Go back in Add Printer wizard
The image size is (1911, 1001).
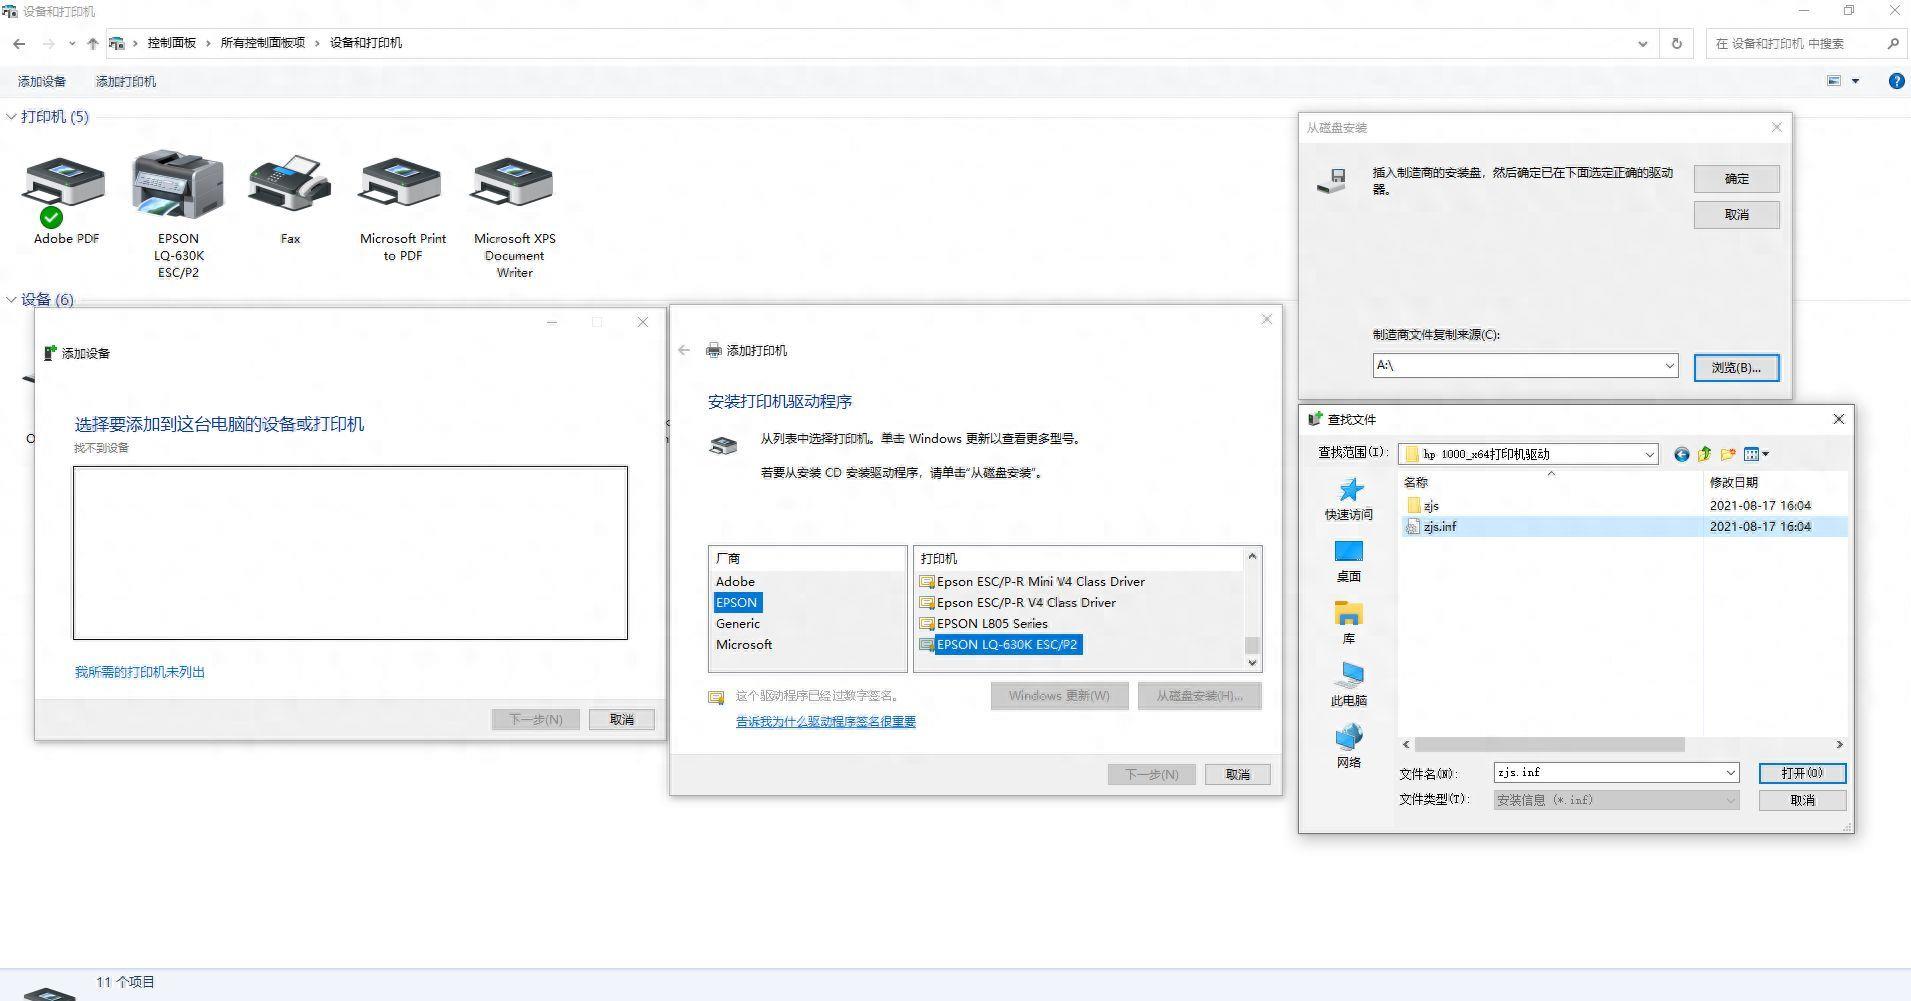(684, 350)
